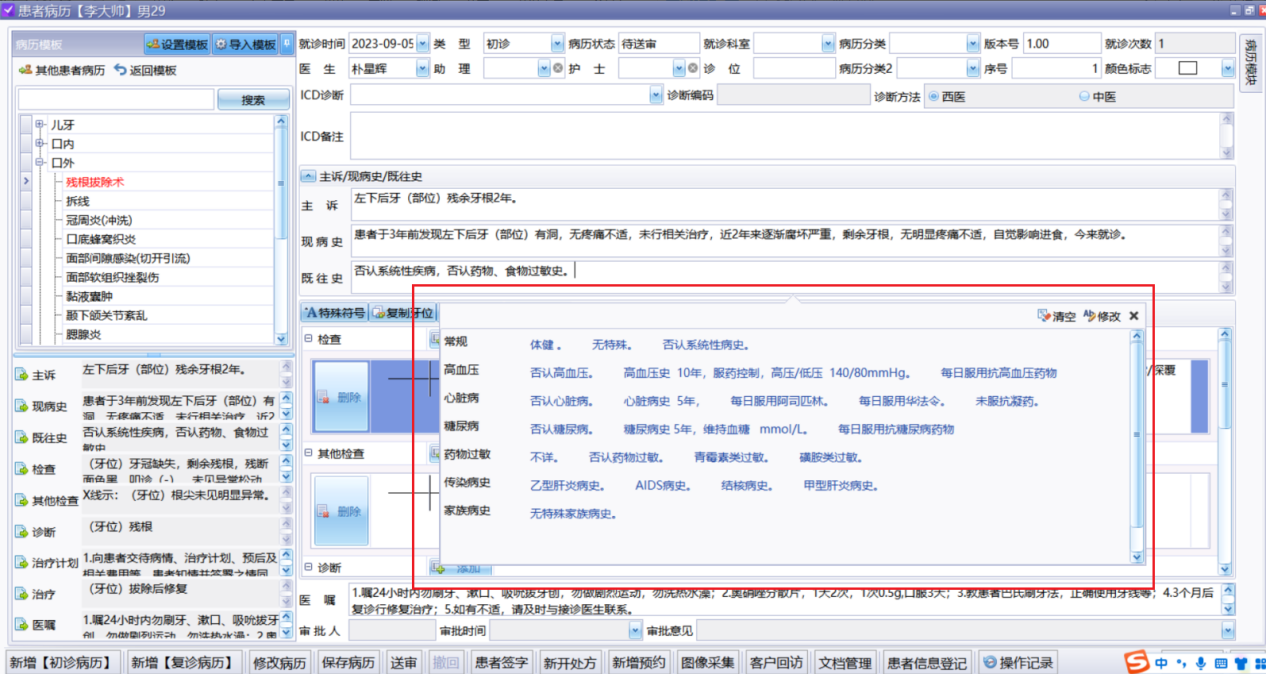
Task: Open the 就诊时间 date dropdown
Action: (423, 44)
